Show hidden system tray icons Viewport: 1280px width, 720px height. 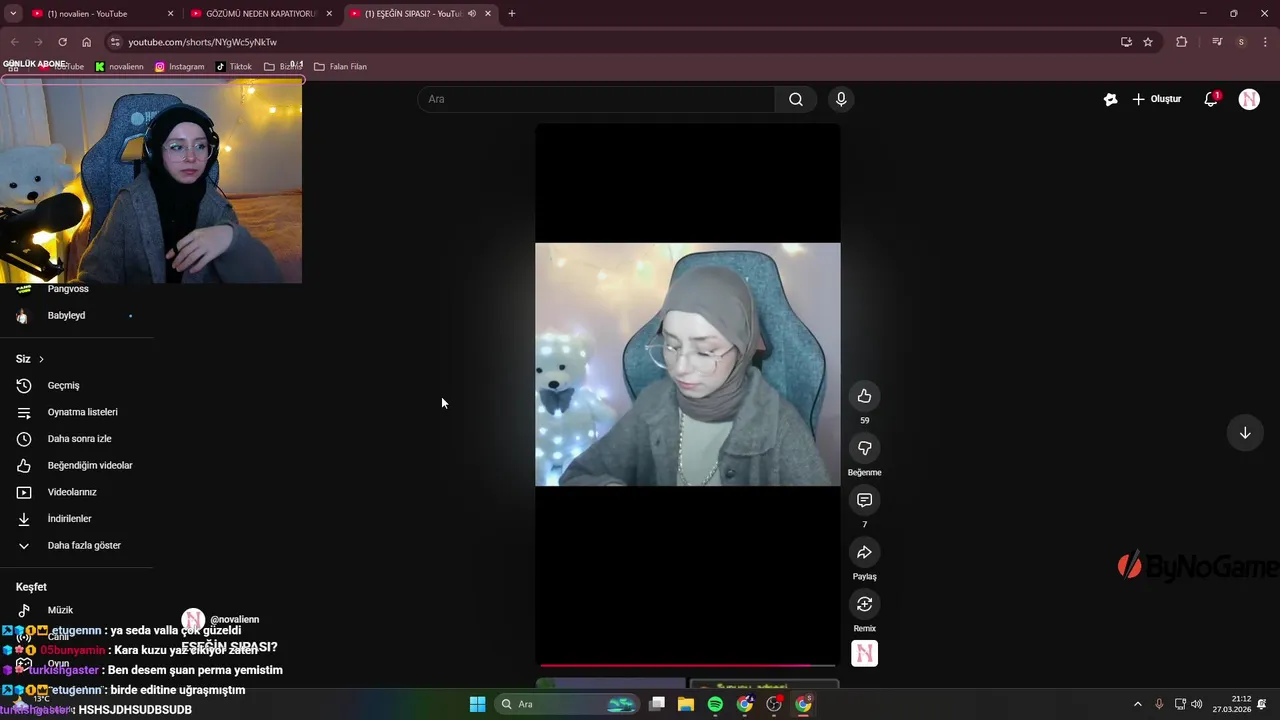1137,704
